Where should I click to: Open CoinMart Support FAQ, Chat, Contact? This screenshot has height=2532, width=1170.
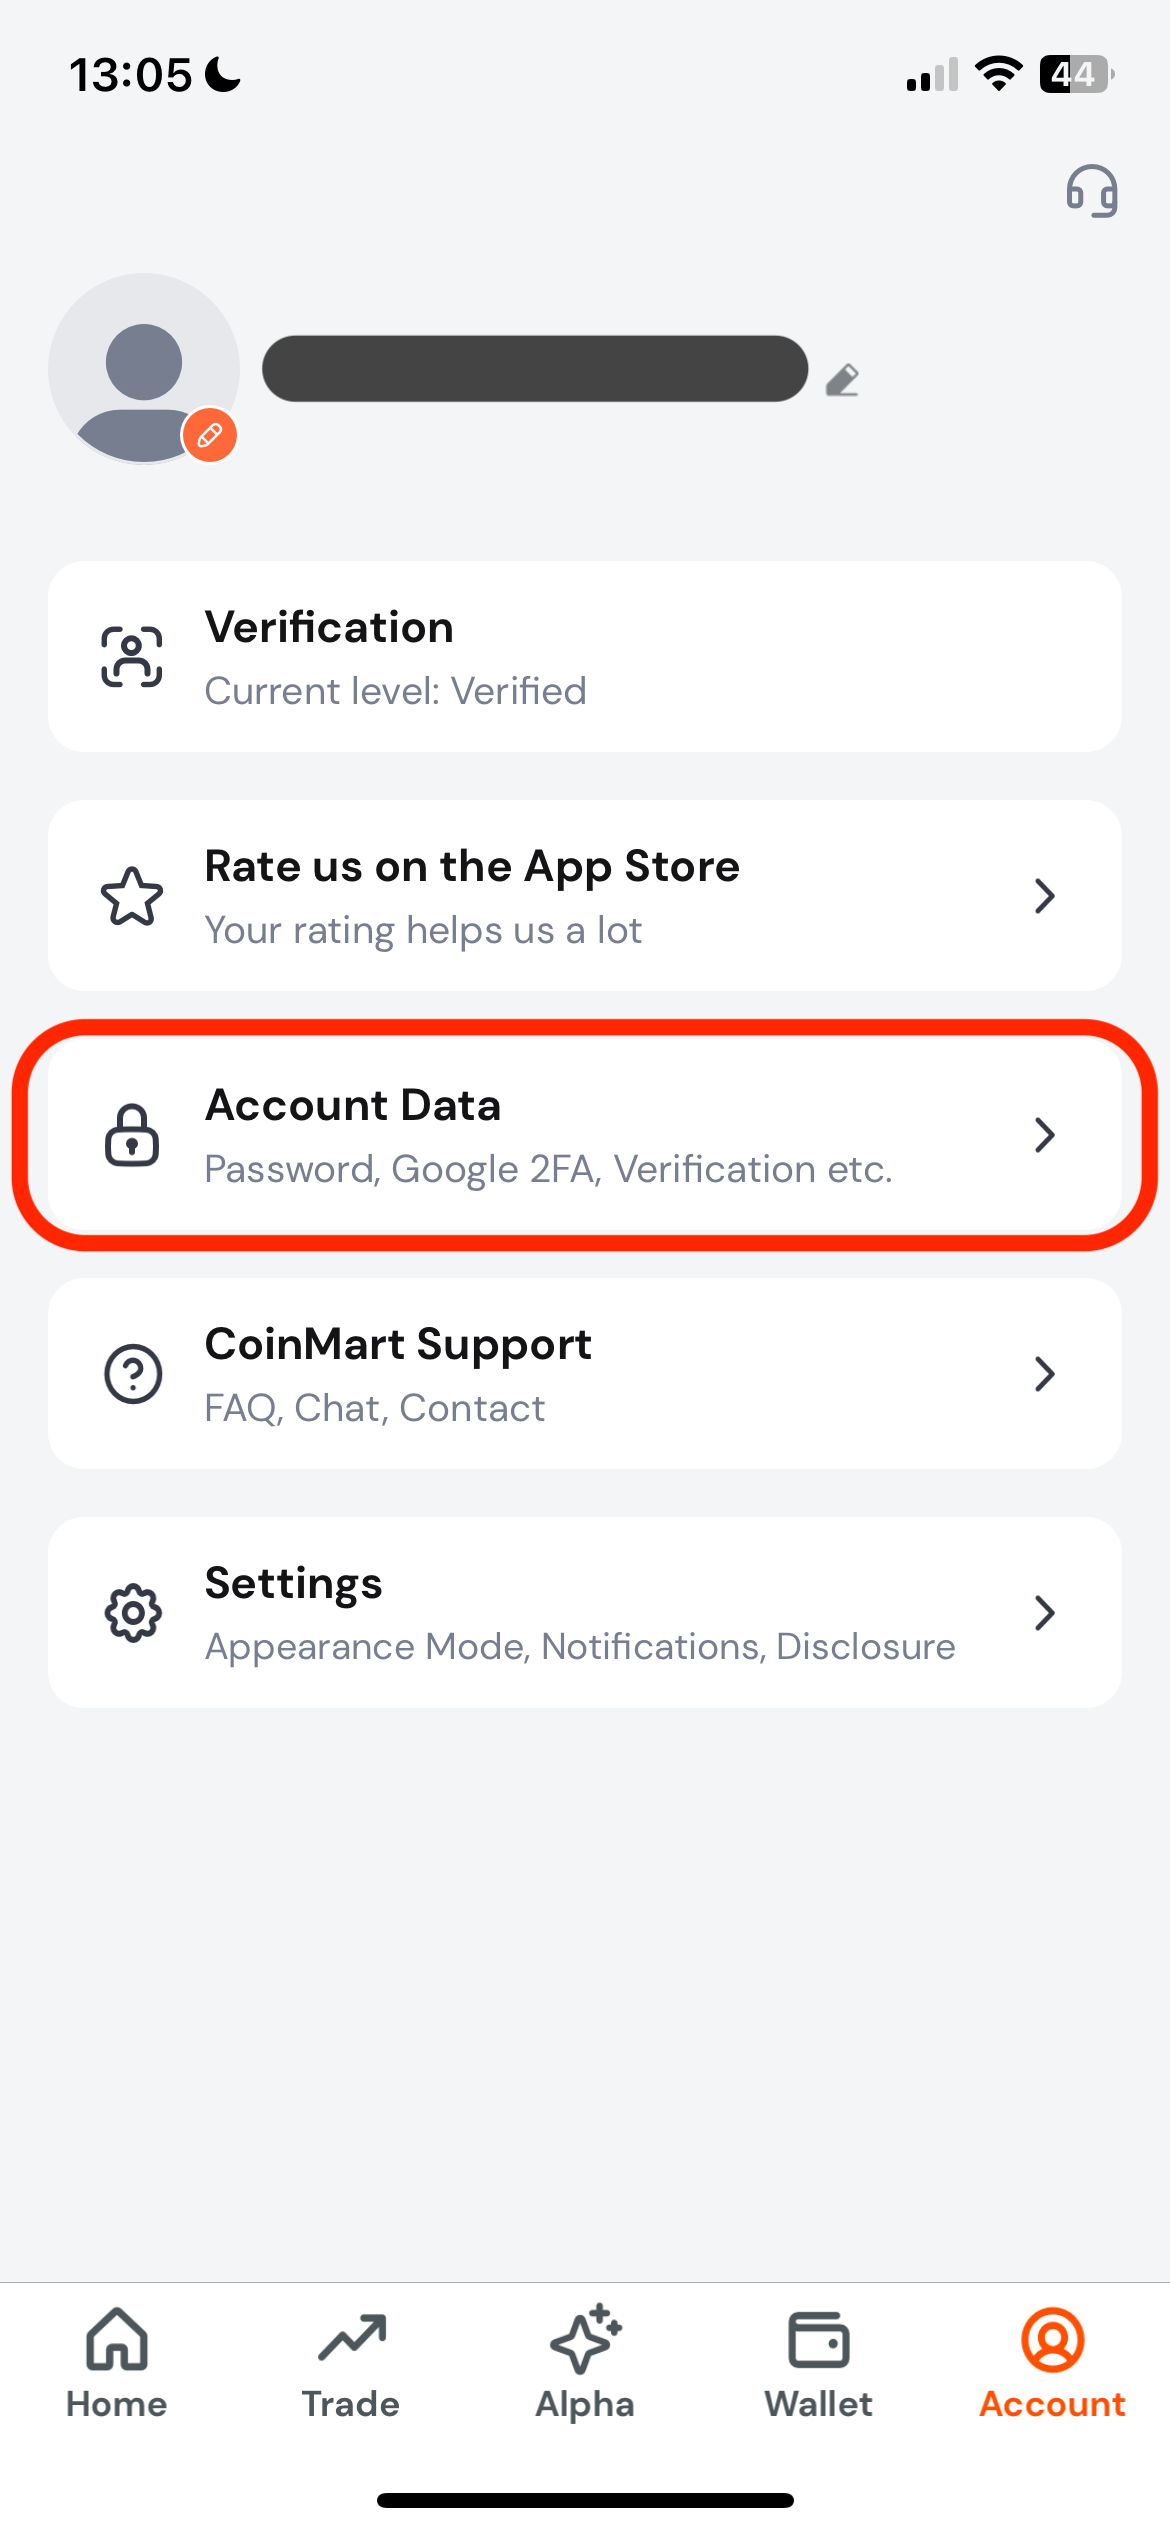(585, 1374)
